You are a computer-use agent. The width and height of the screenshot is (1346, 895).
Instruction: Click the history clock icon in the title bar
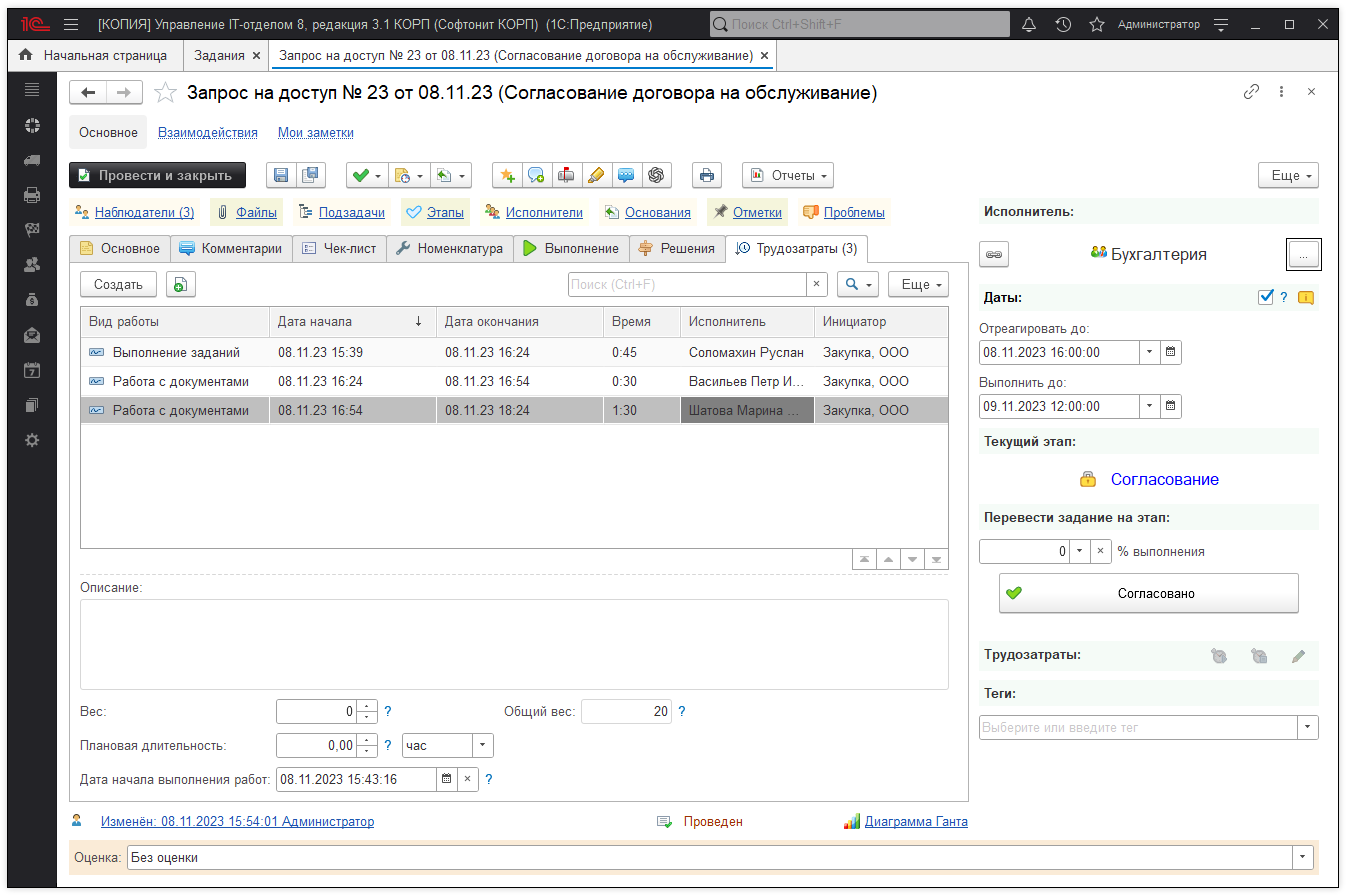click(x=1063, y=24)
